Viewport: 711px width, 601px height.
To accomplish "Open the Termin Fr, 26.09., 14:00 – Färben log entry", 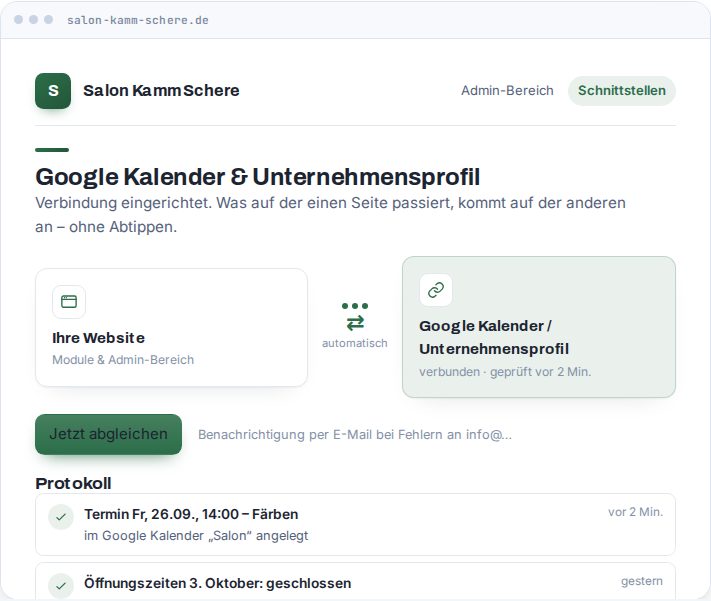I will (x=355, y=524).
